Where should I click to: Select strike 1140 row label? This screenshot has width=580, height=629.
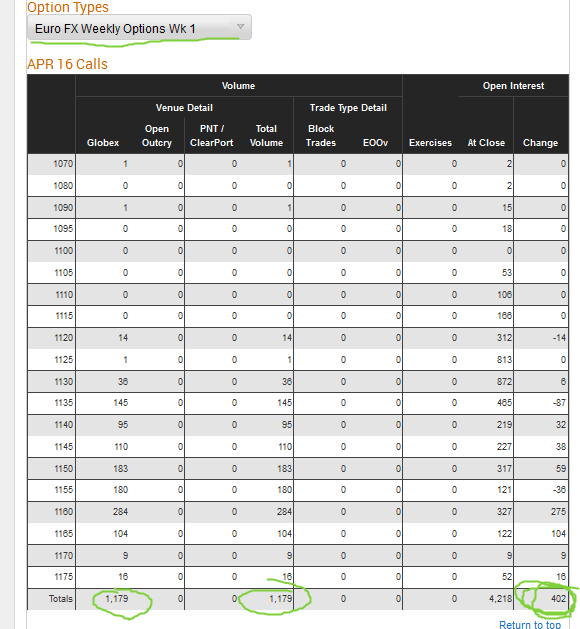tap(63, 425)
